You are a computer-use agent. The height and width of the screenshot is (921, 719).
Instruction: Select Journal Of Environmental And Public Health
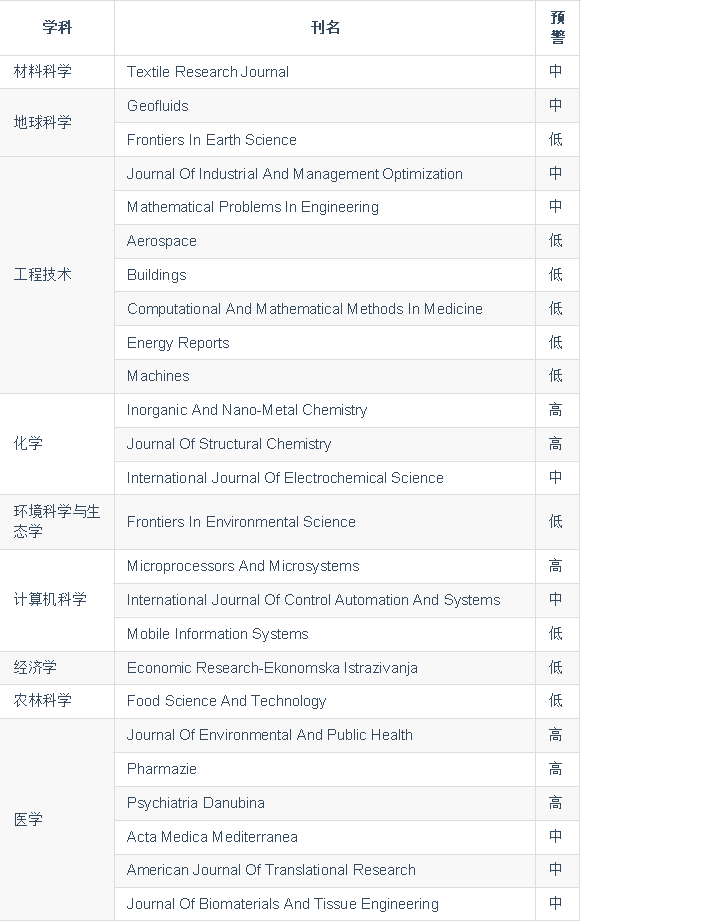[x=270, y=735]
